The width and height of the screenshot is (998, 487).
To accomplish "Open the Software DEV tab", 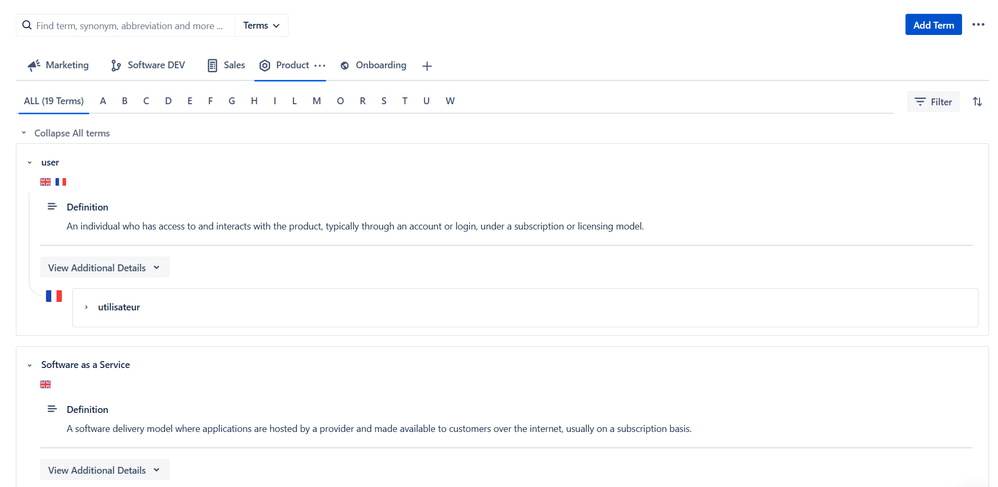I will pyautogui.click(x=147, y=65).
